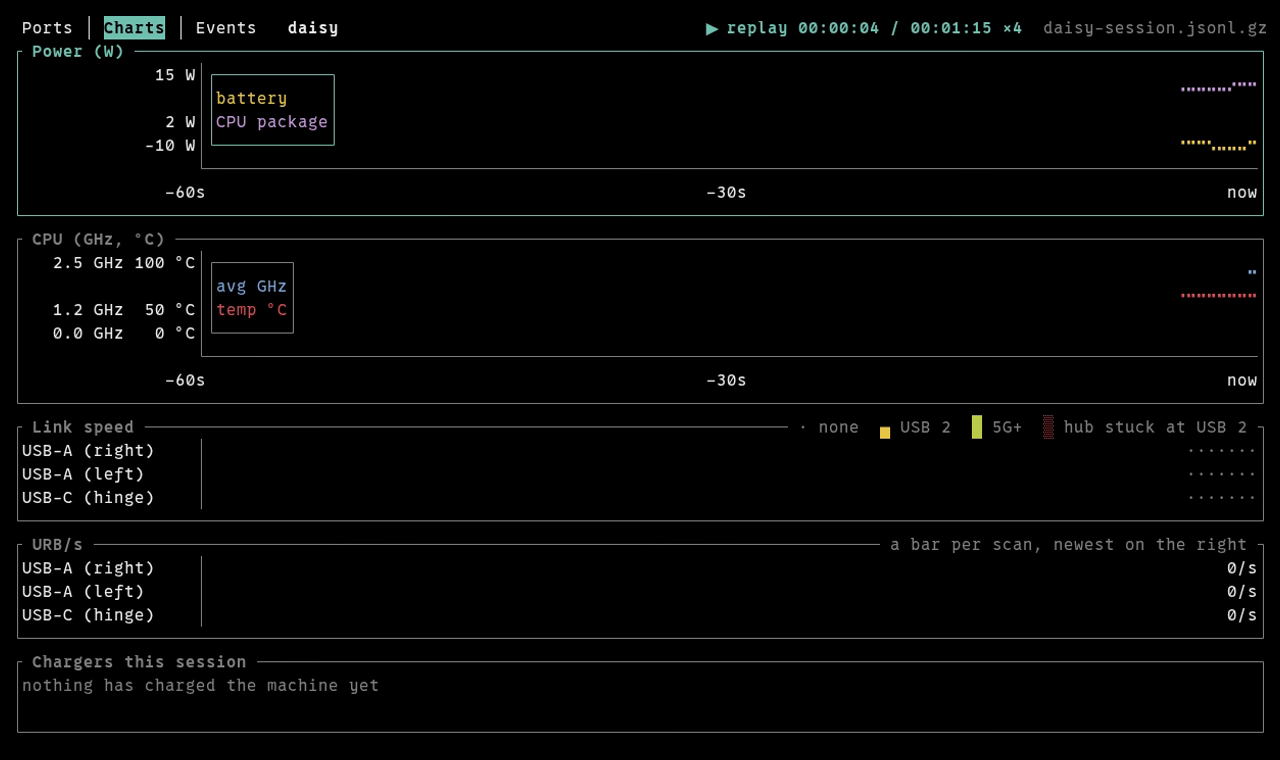Click the green 5G+ legend swatch
1280x760 pixels.
click(977, 428)
